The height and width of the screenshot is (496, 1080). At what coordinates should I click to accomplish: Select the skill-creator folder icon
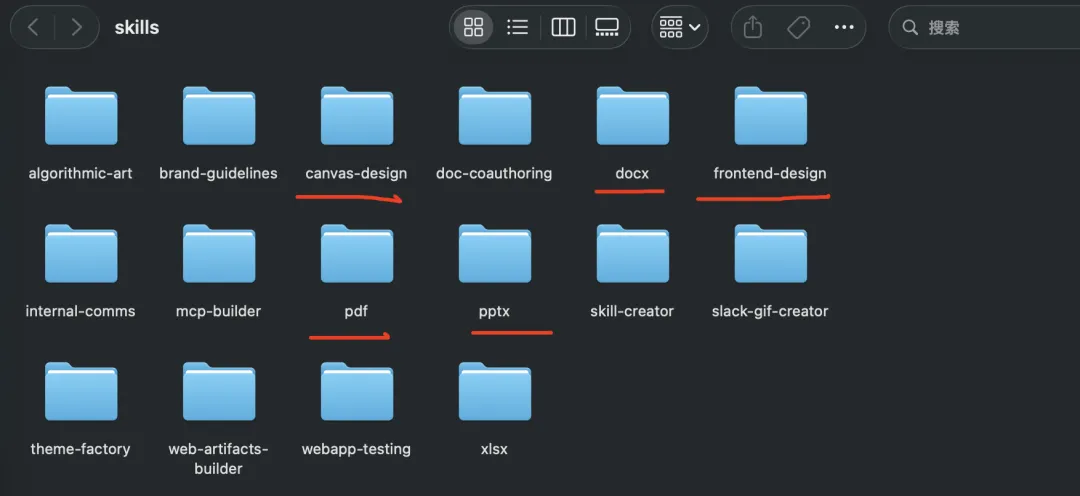tap(632, 254)
